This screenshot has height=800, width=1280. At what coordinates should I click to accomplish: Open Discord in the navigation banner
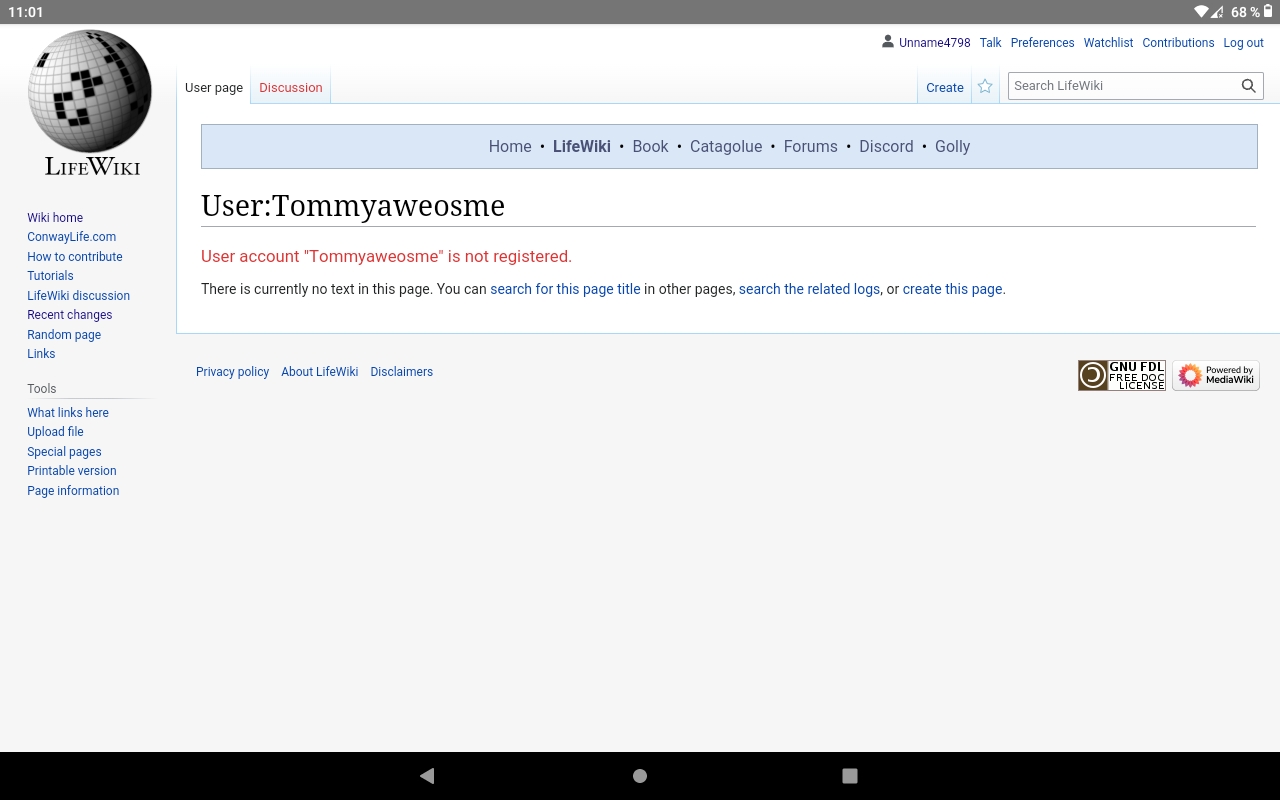coord(886,146)
